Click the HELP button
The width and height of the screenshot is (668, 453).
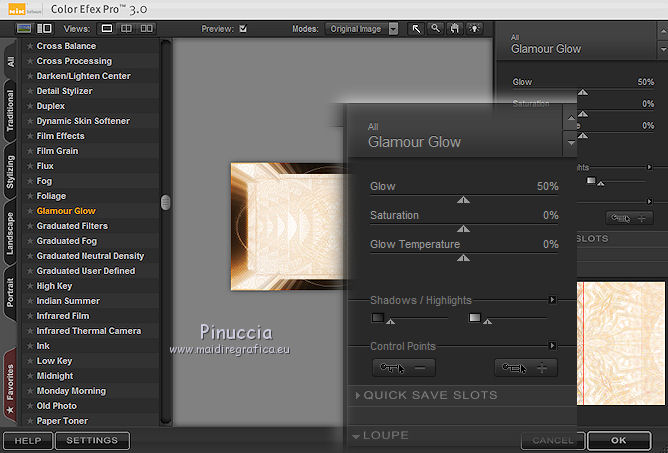click(28, 441)
